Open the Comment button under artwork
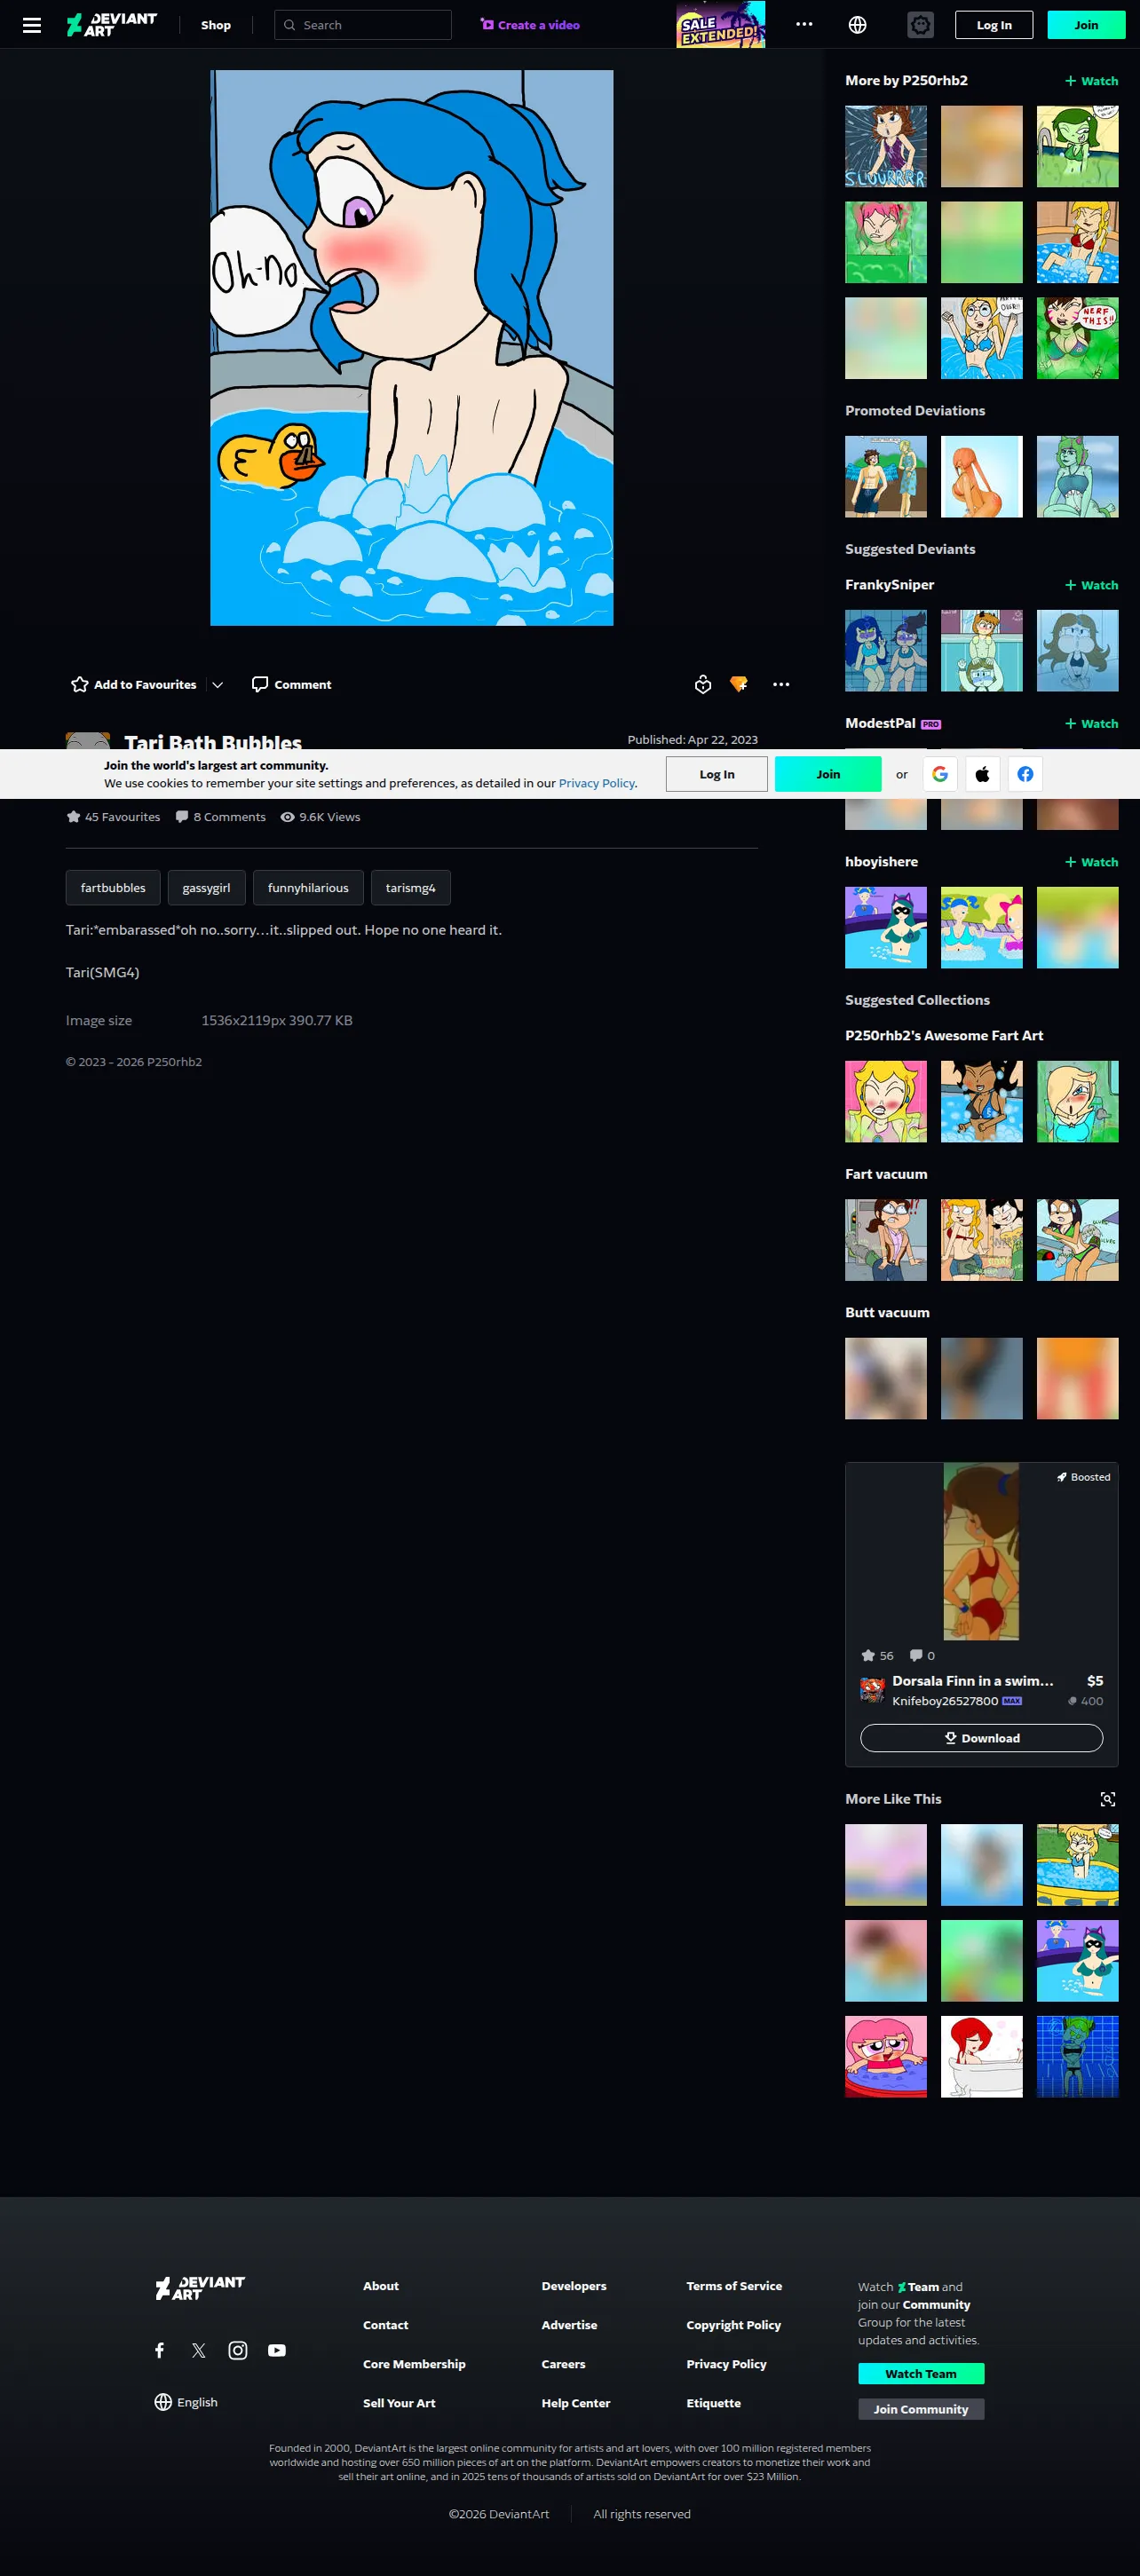1140x2576 pixels. click(x=291, y=684)
